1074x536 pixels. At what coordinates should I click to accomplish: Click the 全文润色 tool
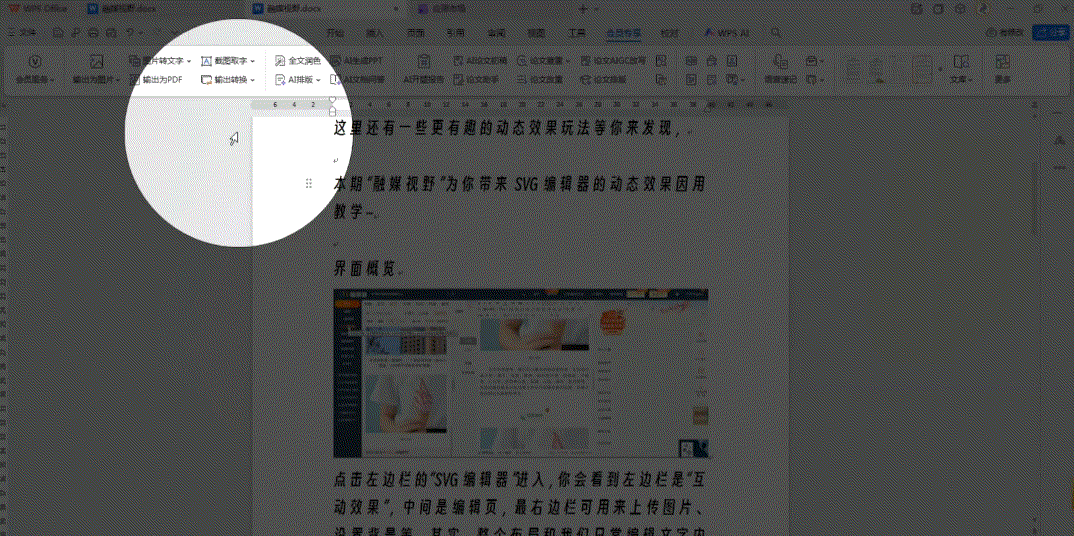click(x=298, y=61)
